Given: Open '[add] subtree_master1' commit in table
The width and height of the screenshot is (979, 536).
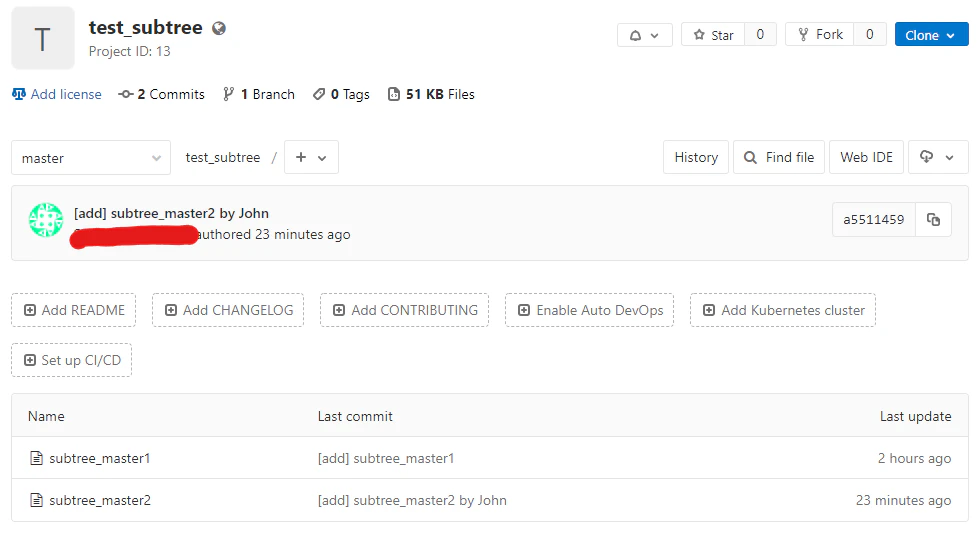Looking at the screenshot, I should point(386,459).
